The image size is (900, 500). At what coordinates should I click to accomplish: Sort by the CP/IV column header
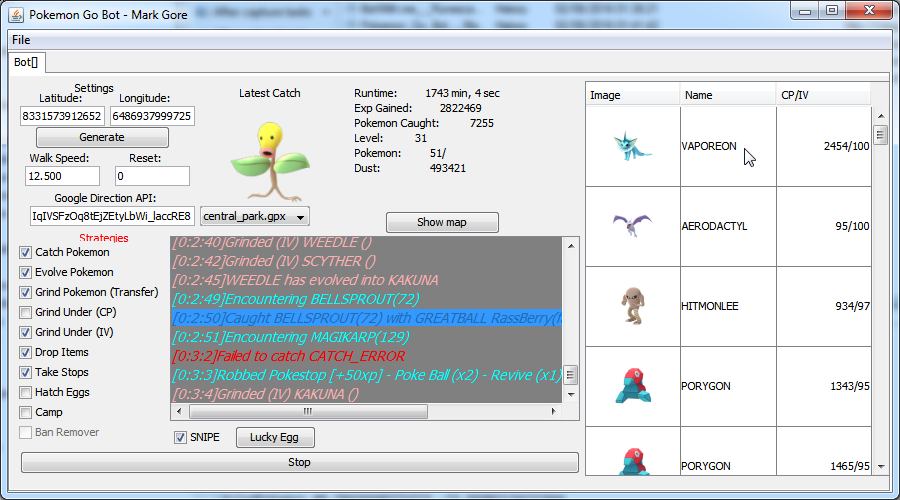click(820, 95)
